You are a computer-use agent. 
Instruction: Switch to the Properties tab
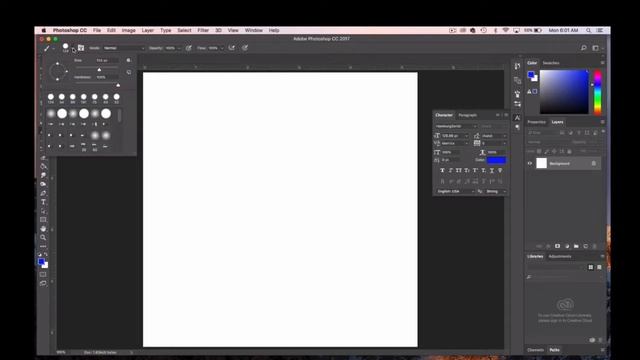(536, 122)
